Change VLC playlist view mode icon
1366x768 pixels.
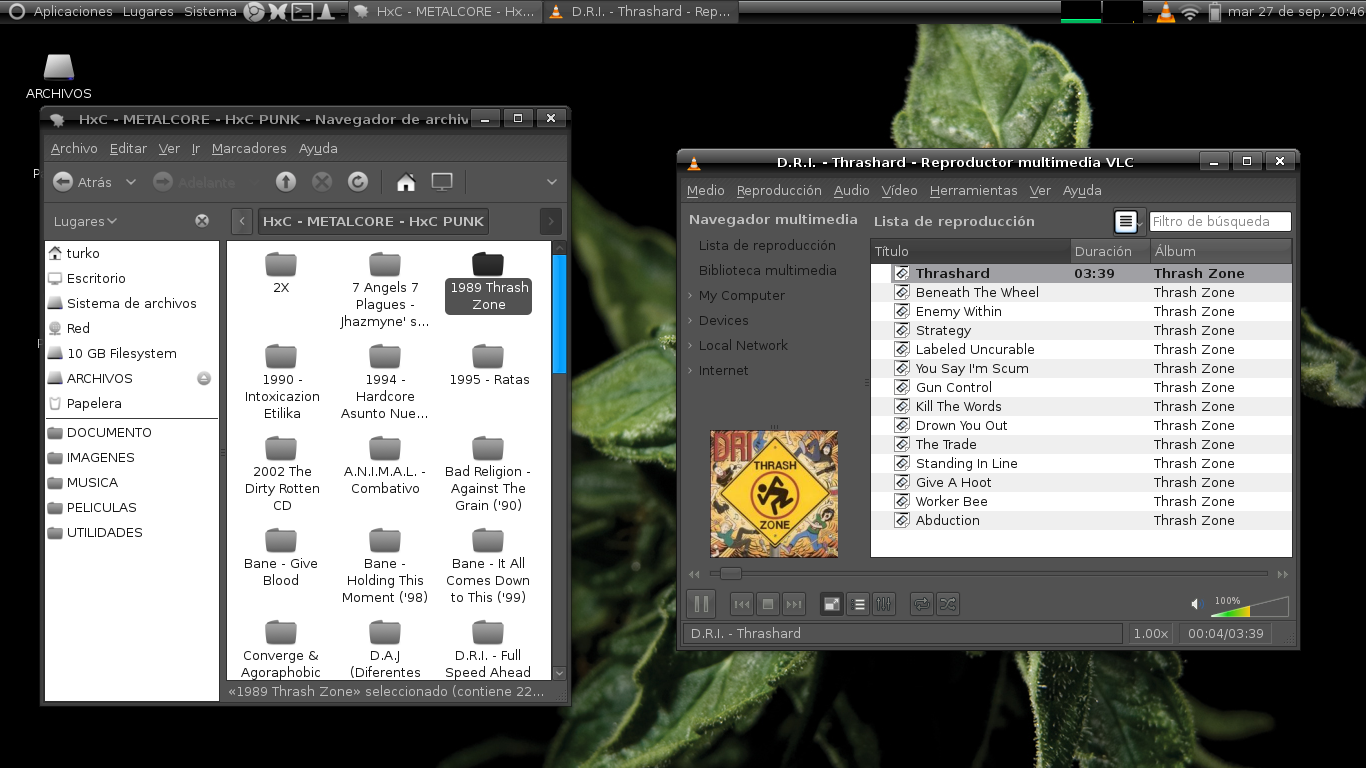[1126, 221]
